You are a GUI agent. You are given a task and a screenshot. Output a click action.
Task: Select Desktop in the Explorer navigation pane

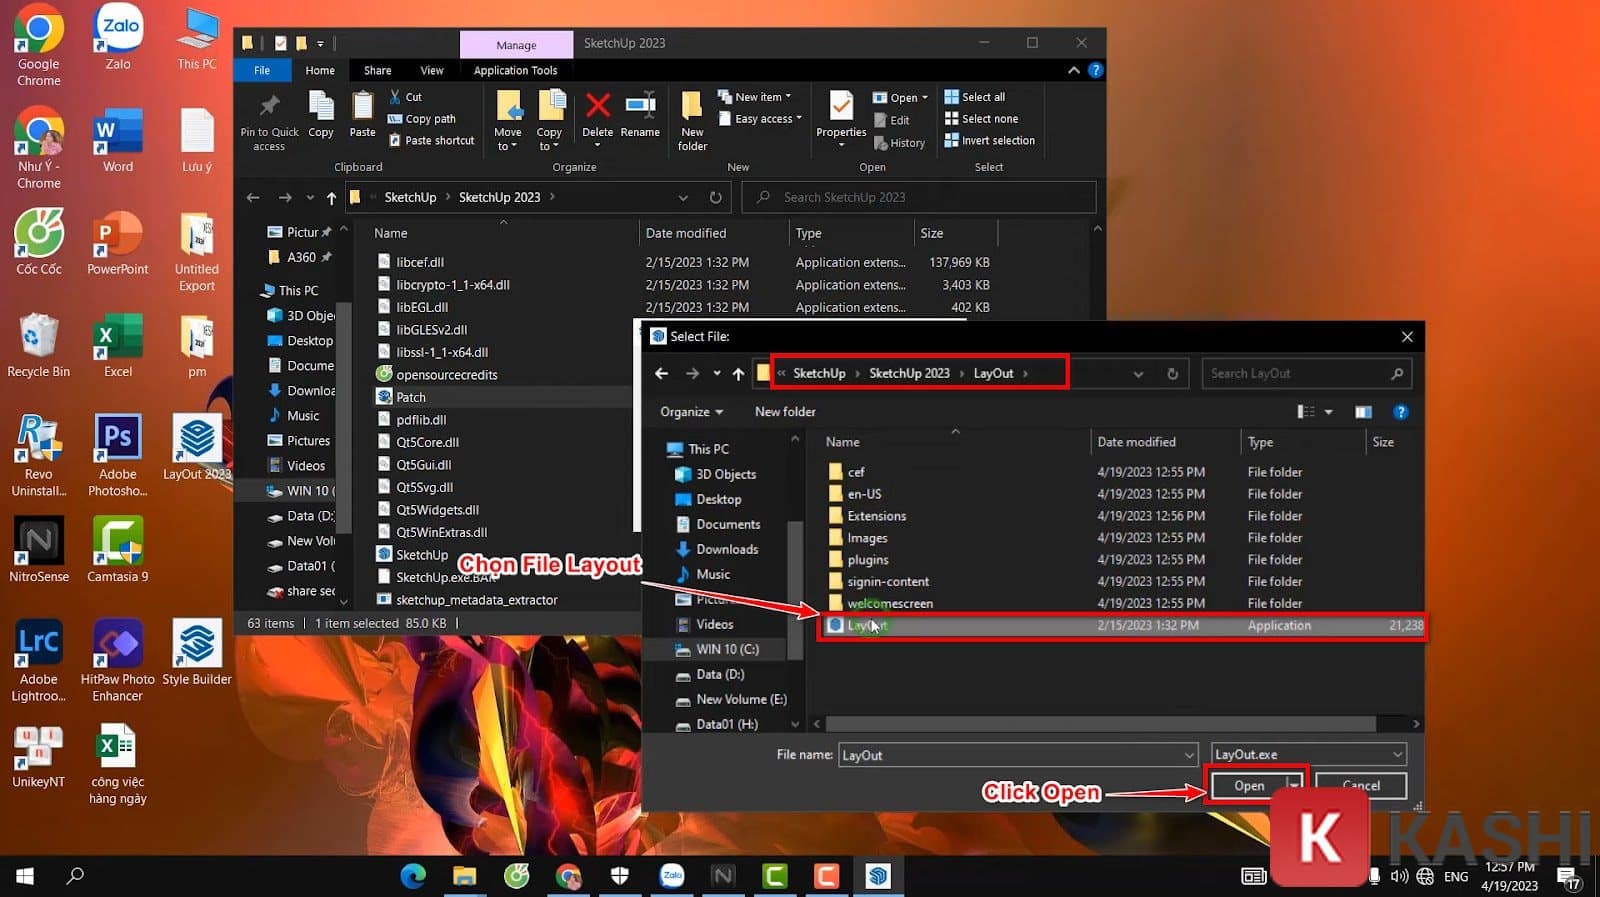309,341
